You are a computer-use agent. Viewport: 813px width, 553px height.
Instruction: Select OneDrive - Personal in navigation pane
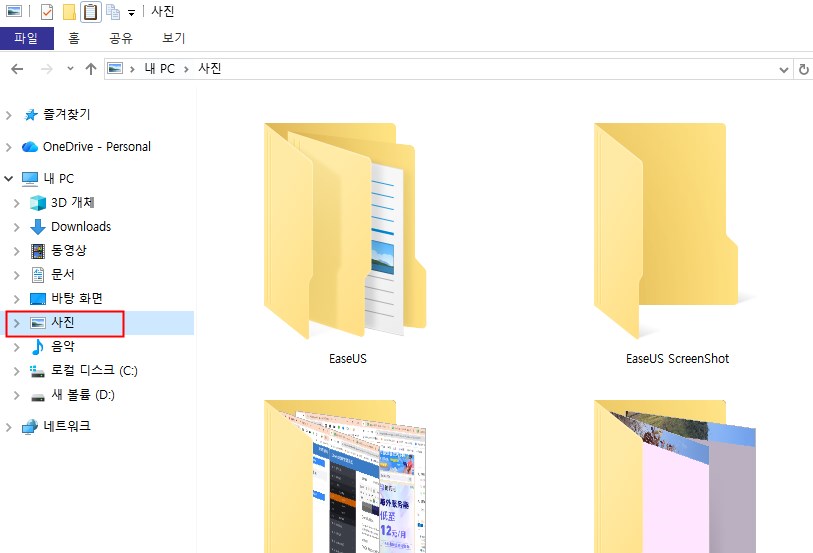[x=96, y=147]
